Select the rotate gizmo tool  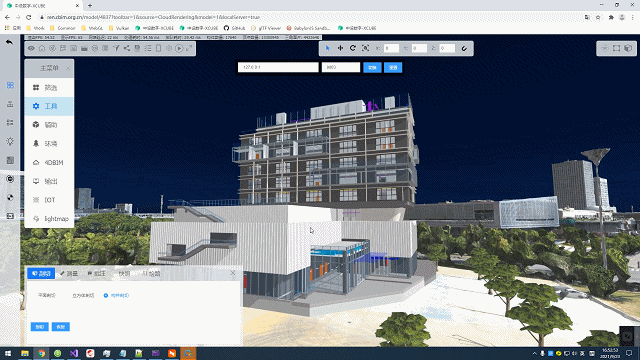[353, 48]
